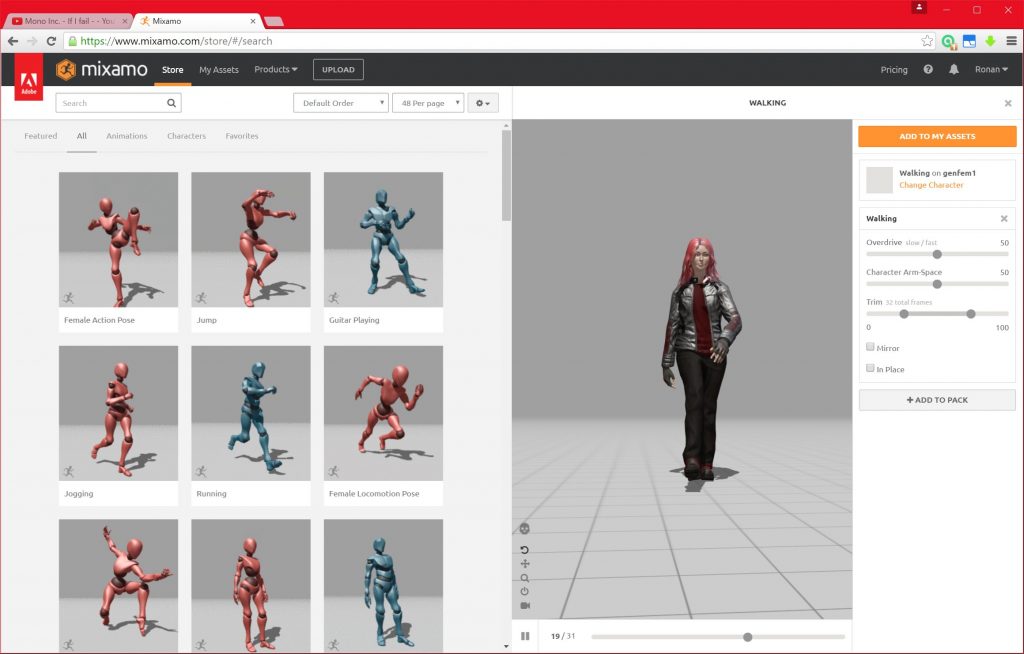Viewport: 1024px width, 654px height.
Task: Switch to the Animations tab
Action: [127, 135]
